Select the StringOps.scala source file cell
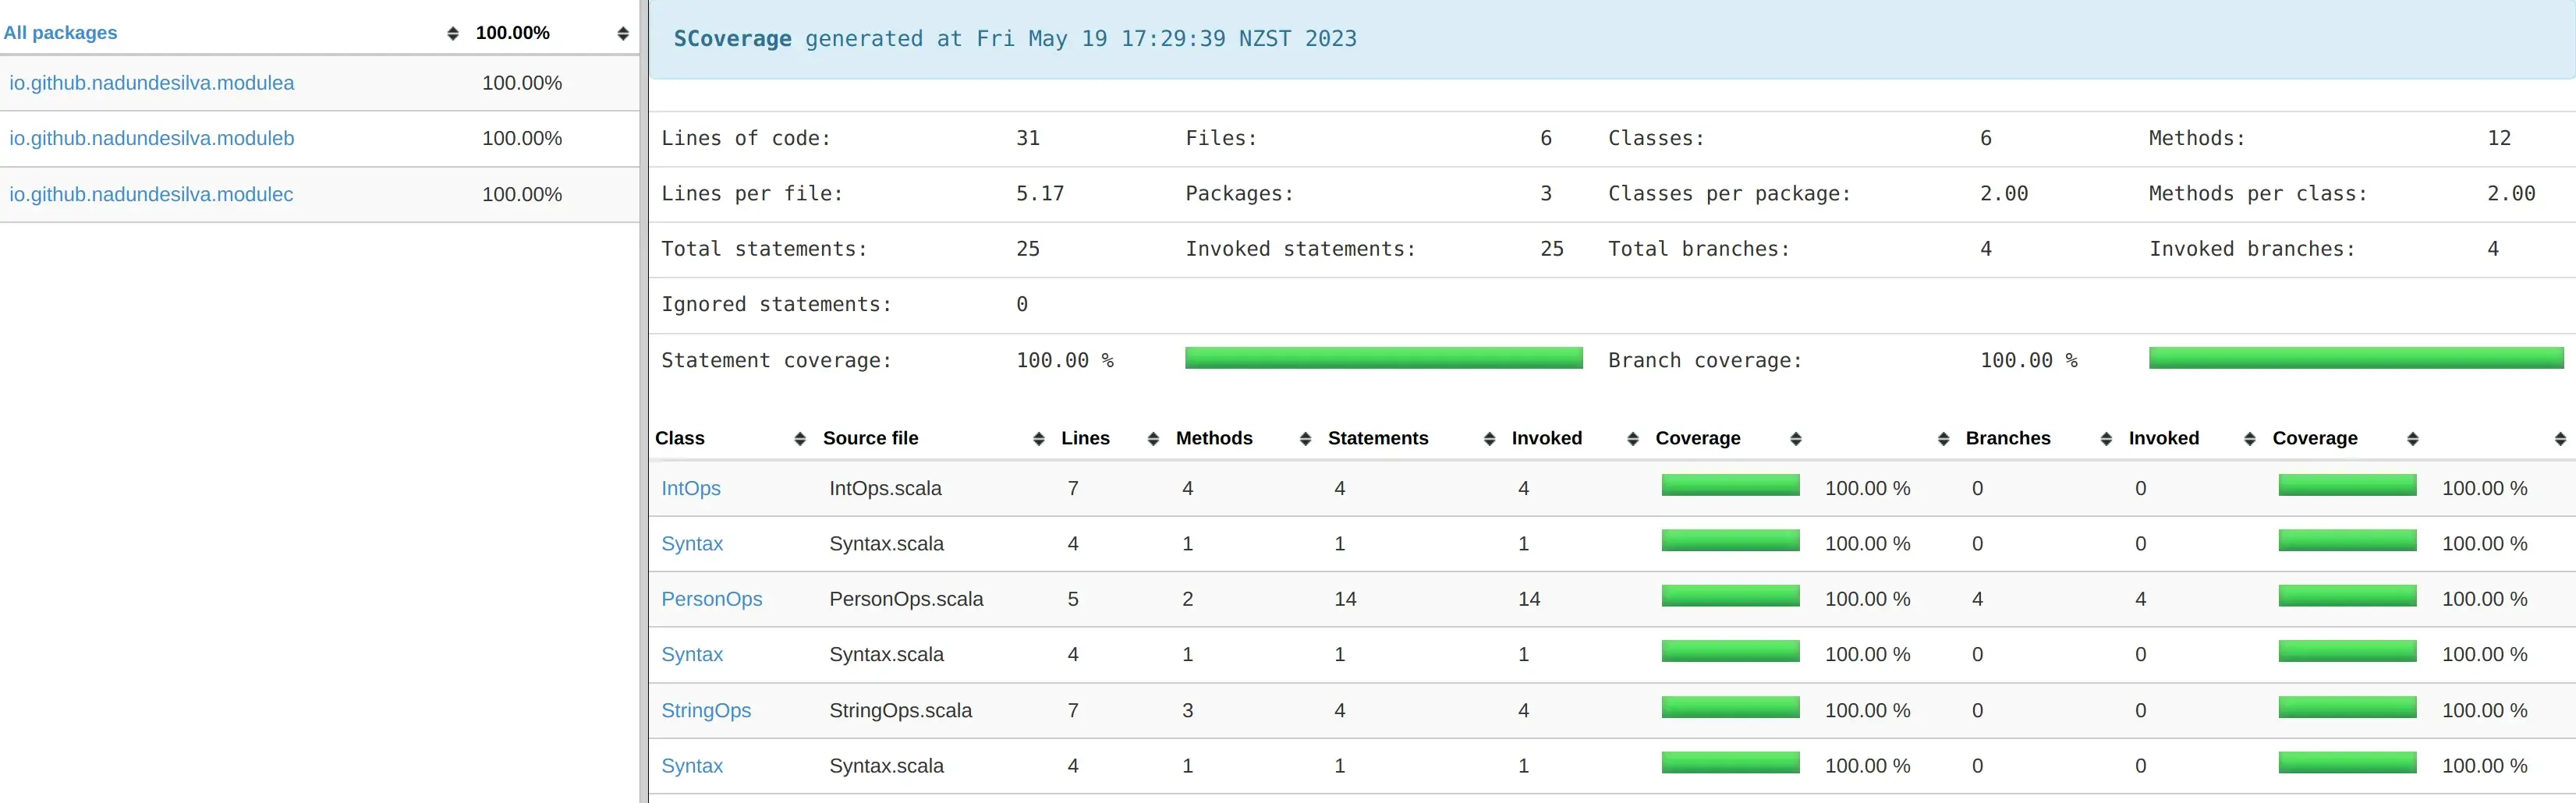2576x803 pixels. 900,710
